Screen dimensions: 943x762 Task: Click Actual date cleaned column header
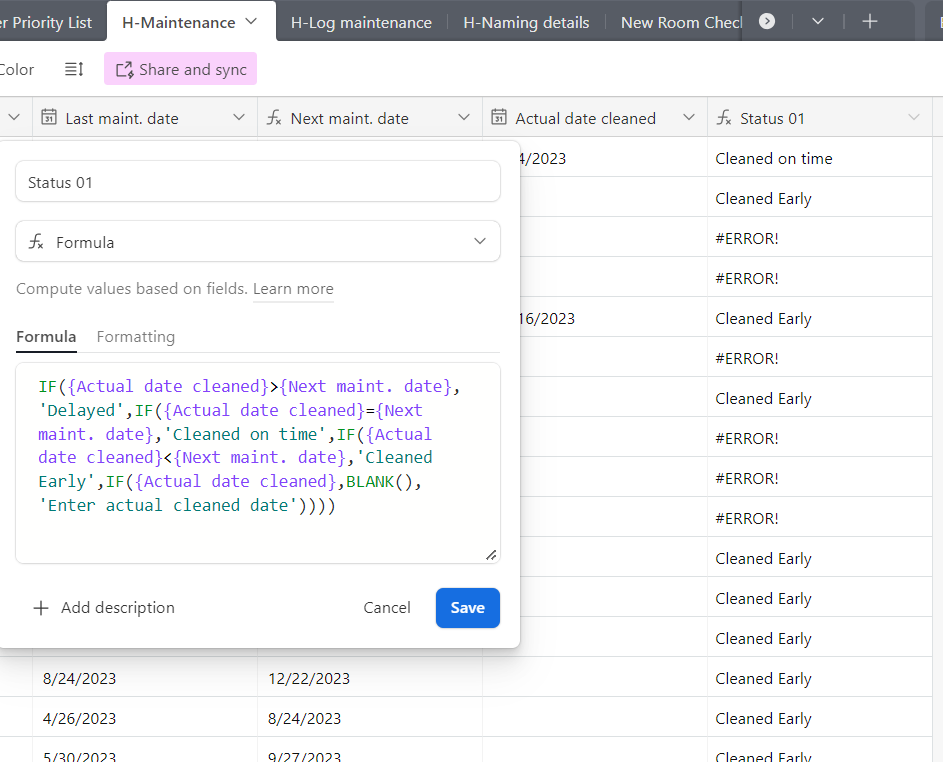click(595, 117)
